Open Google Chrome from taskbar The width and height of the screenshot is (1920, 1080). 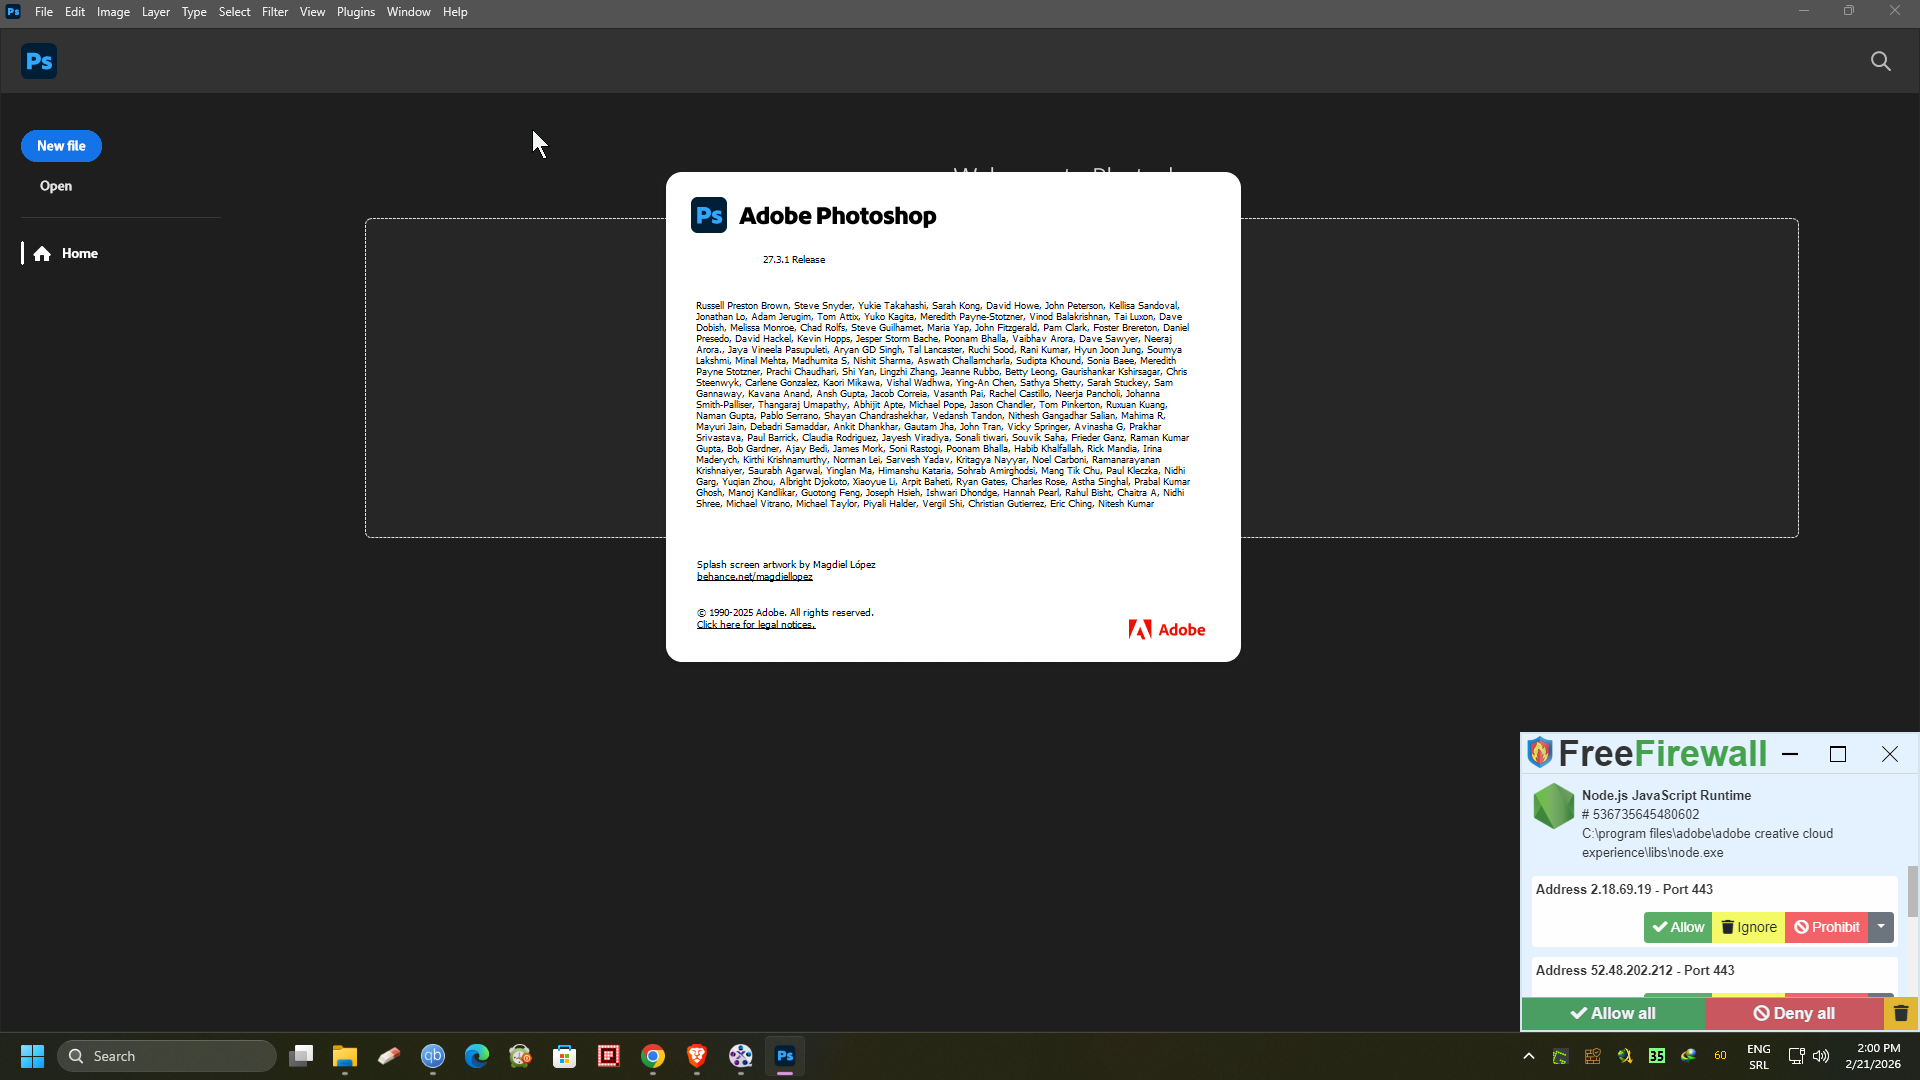coord(653,1056)
